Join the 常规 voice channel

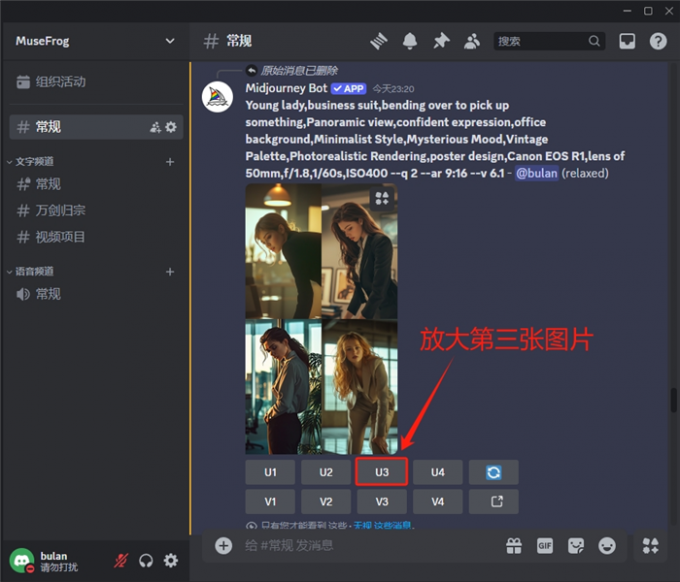click(x=96, y=294)
